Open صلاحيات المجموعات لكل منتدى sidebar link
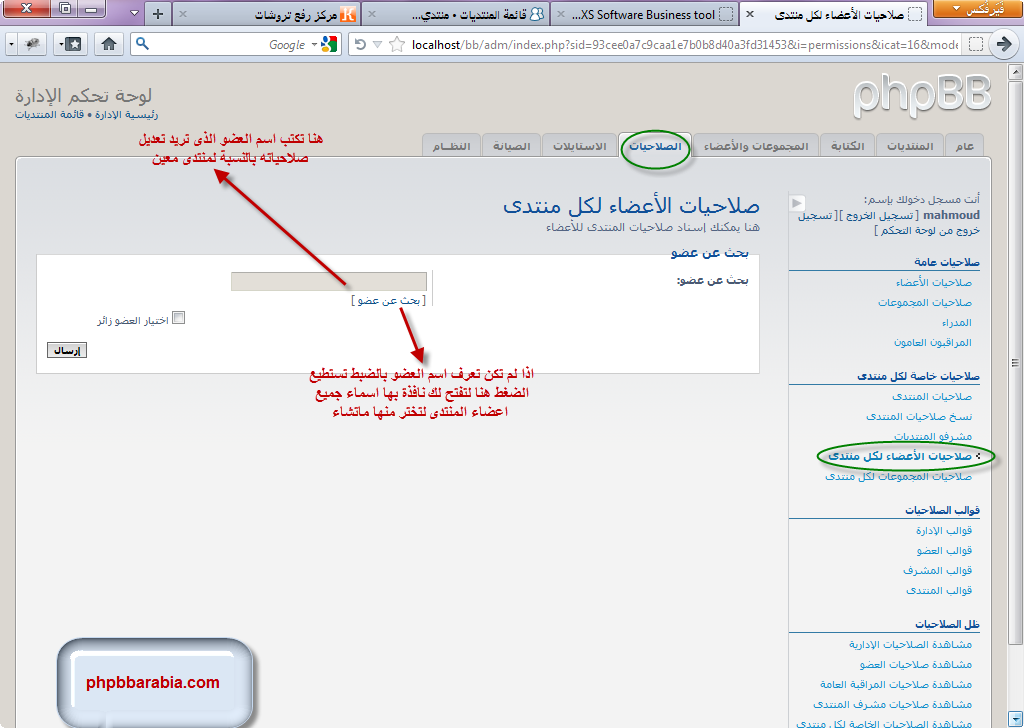 pyautogui.click(x=898, y=477)
